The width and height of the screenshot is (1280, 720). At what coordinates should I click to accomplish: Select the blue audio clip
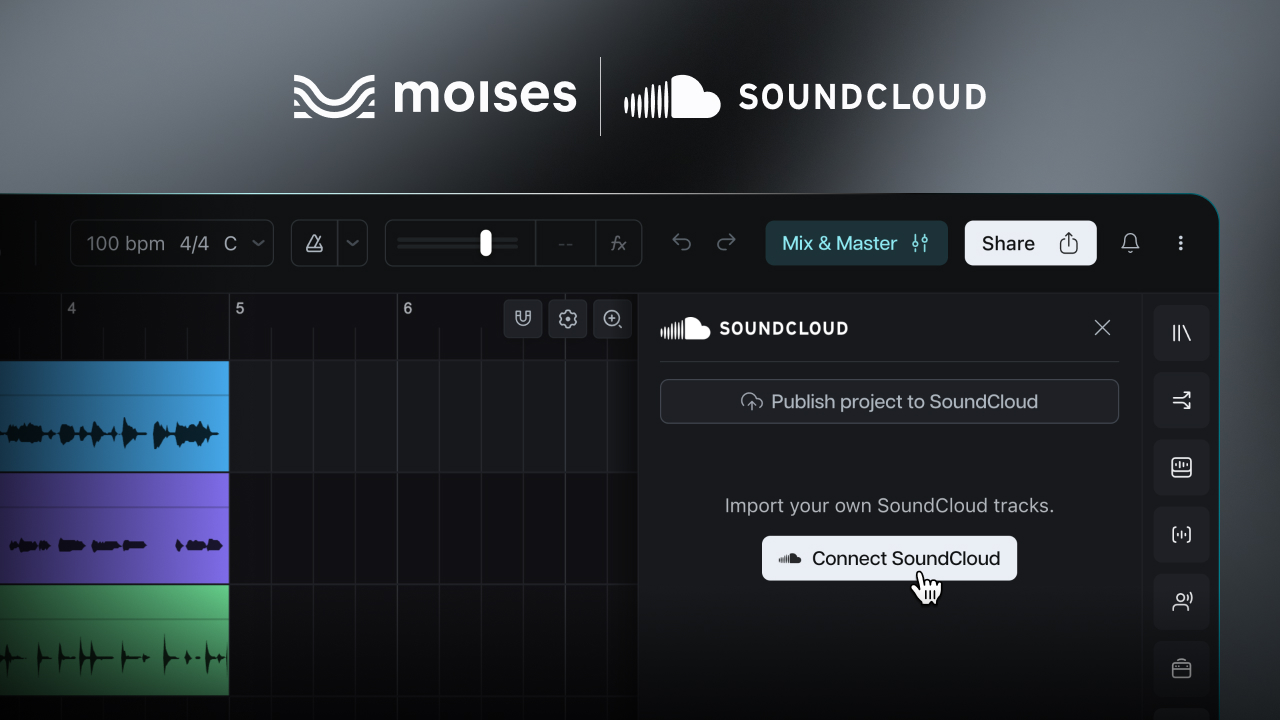[x=114, y=416]
